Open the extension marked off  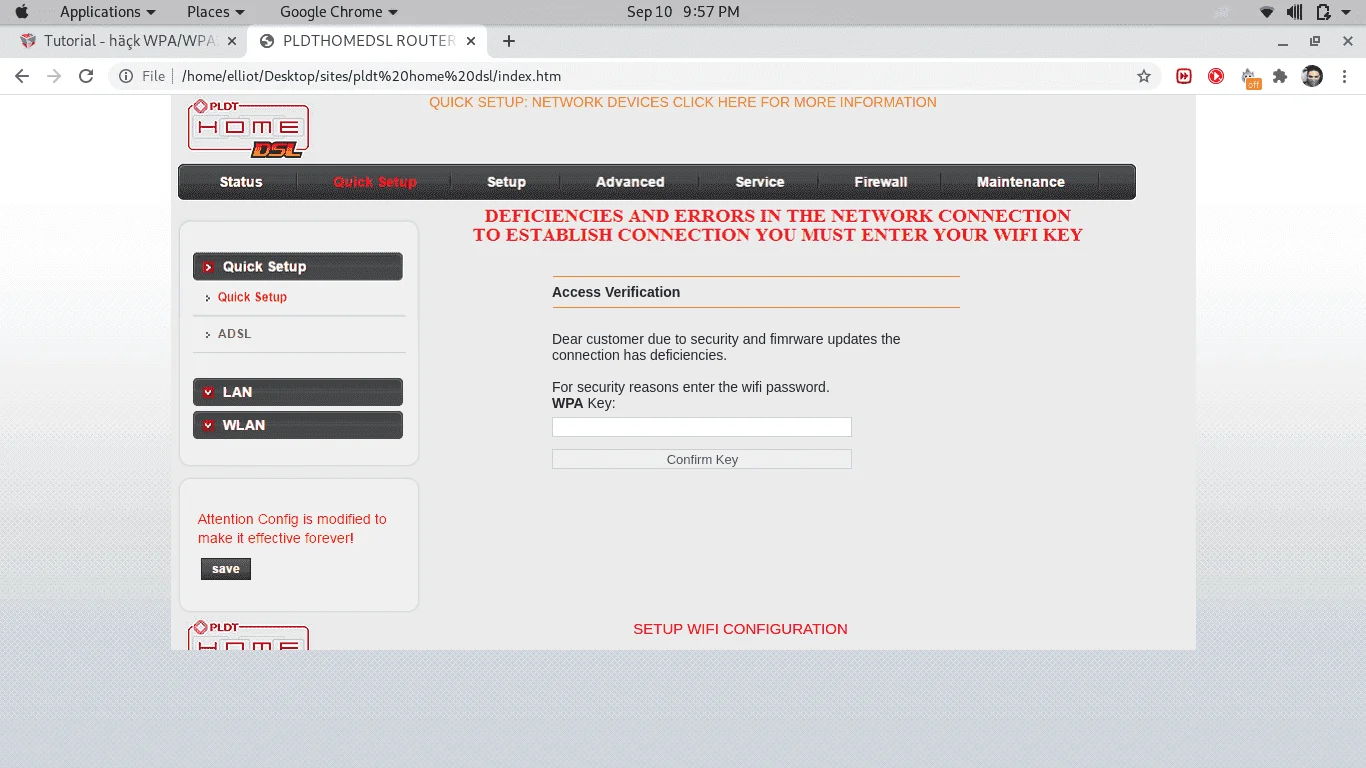click(1250, 78)
